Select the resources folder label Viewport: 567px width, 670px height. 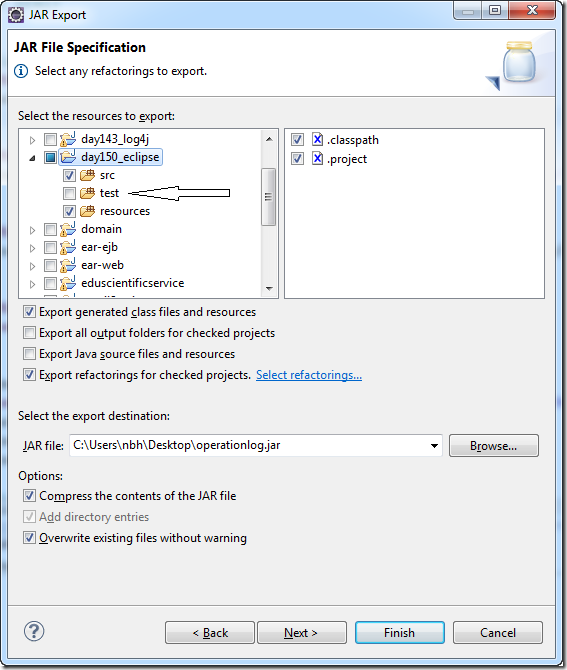pos(125,211)
